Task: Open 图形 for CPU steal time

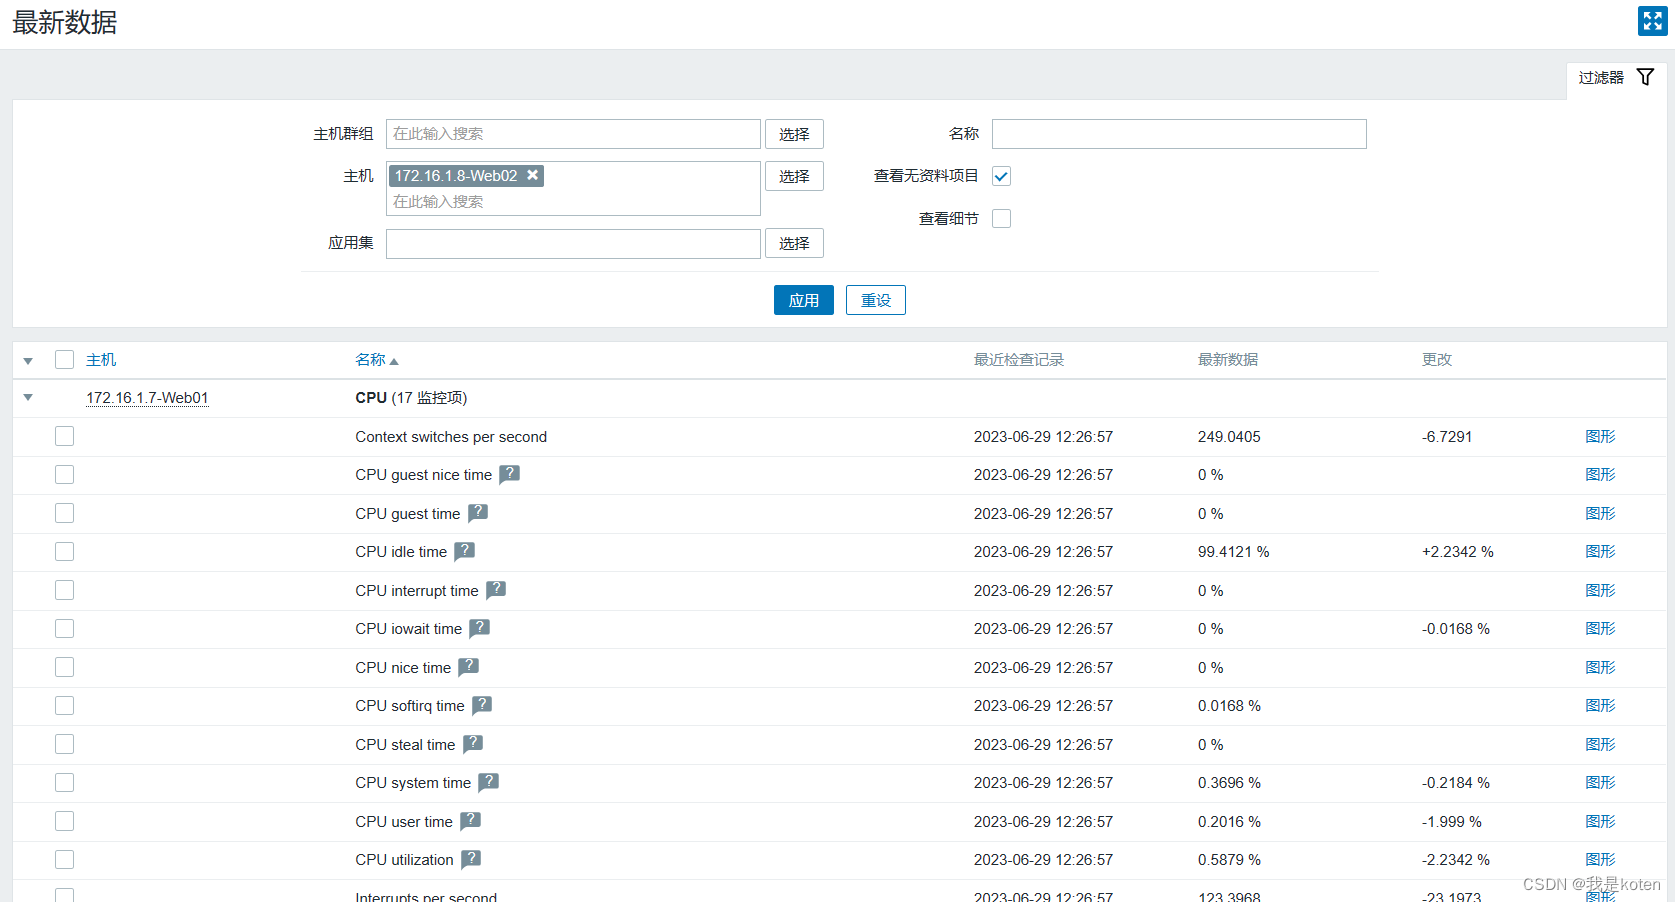Action: [1600, 744]
